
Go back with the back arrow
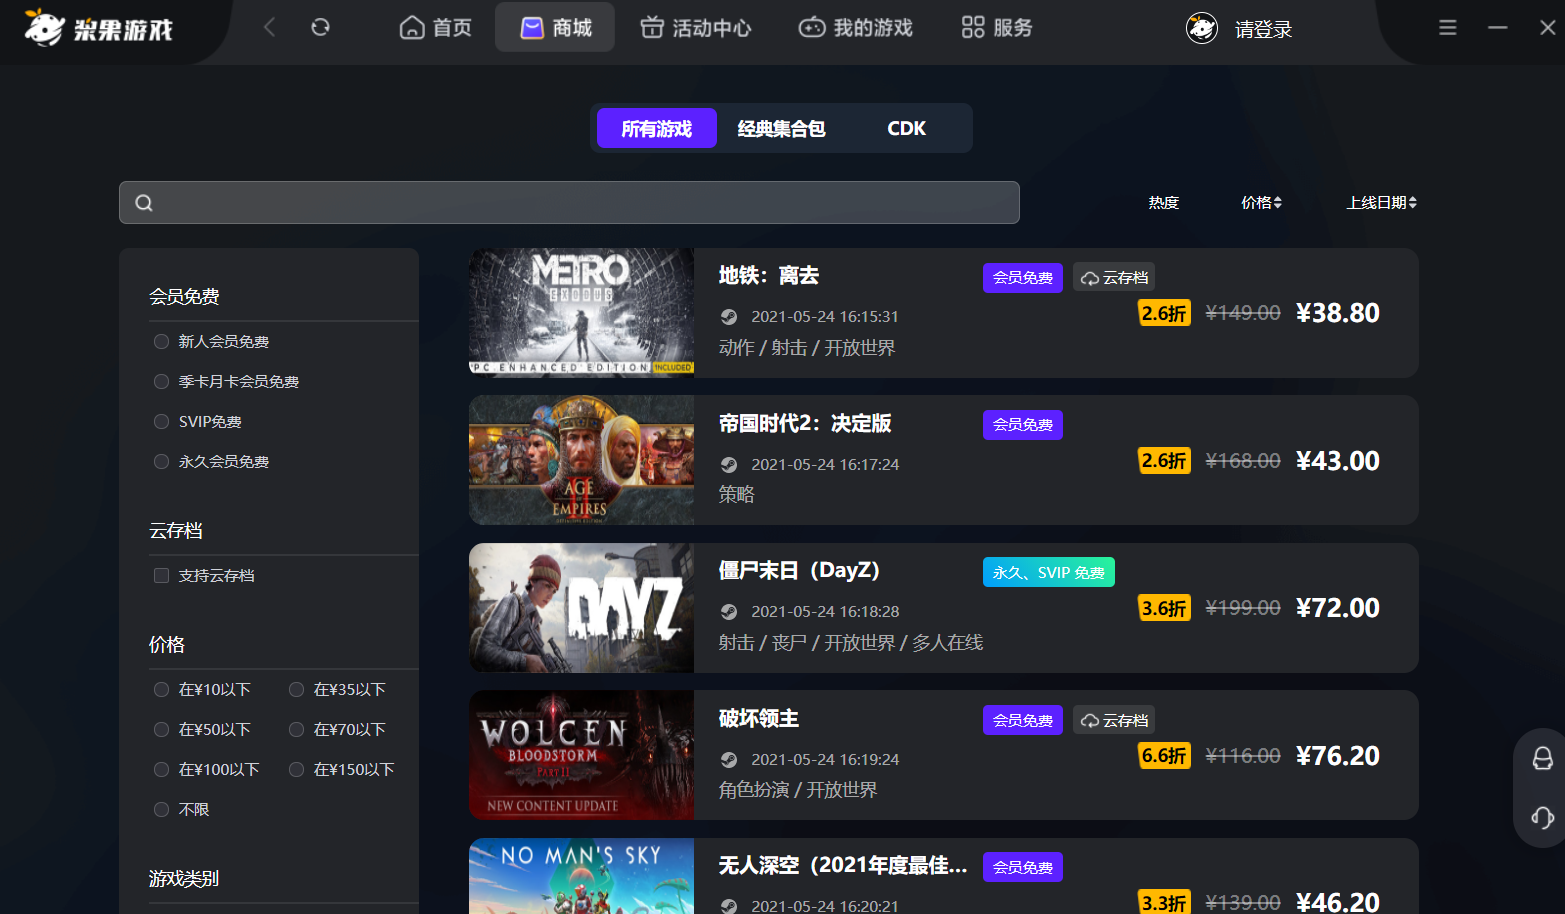point(269,27)
